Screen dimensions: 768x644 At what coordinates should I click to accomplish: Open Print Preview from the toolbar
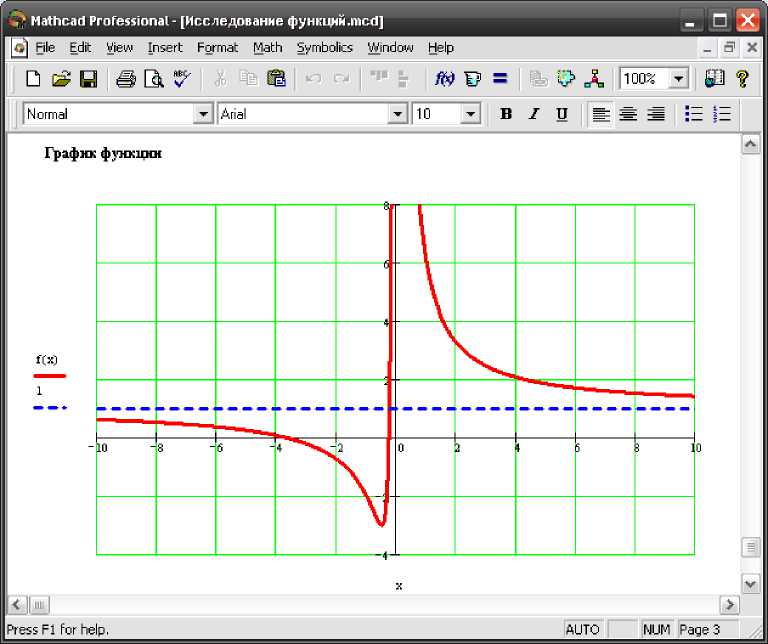tap(153, 79)
